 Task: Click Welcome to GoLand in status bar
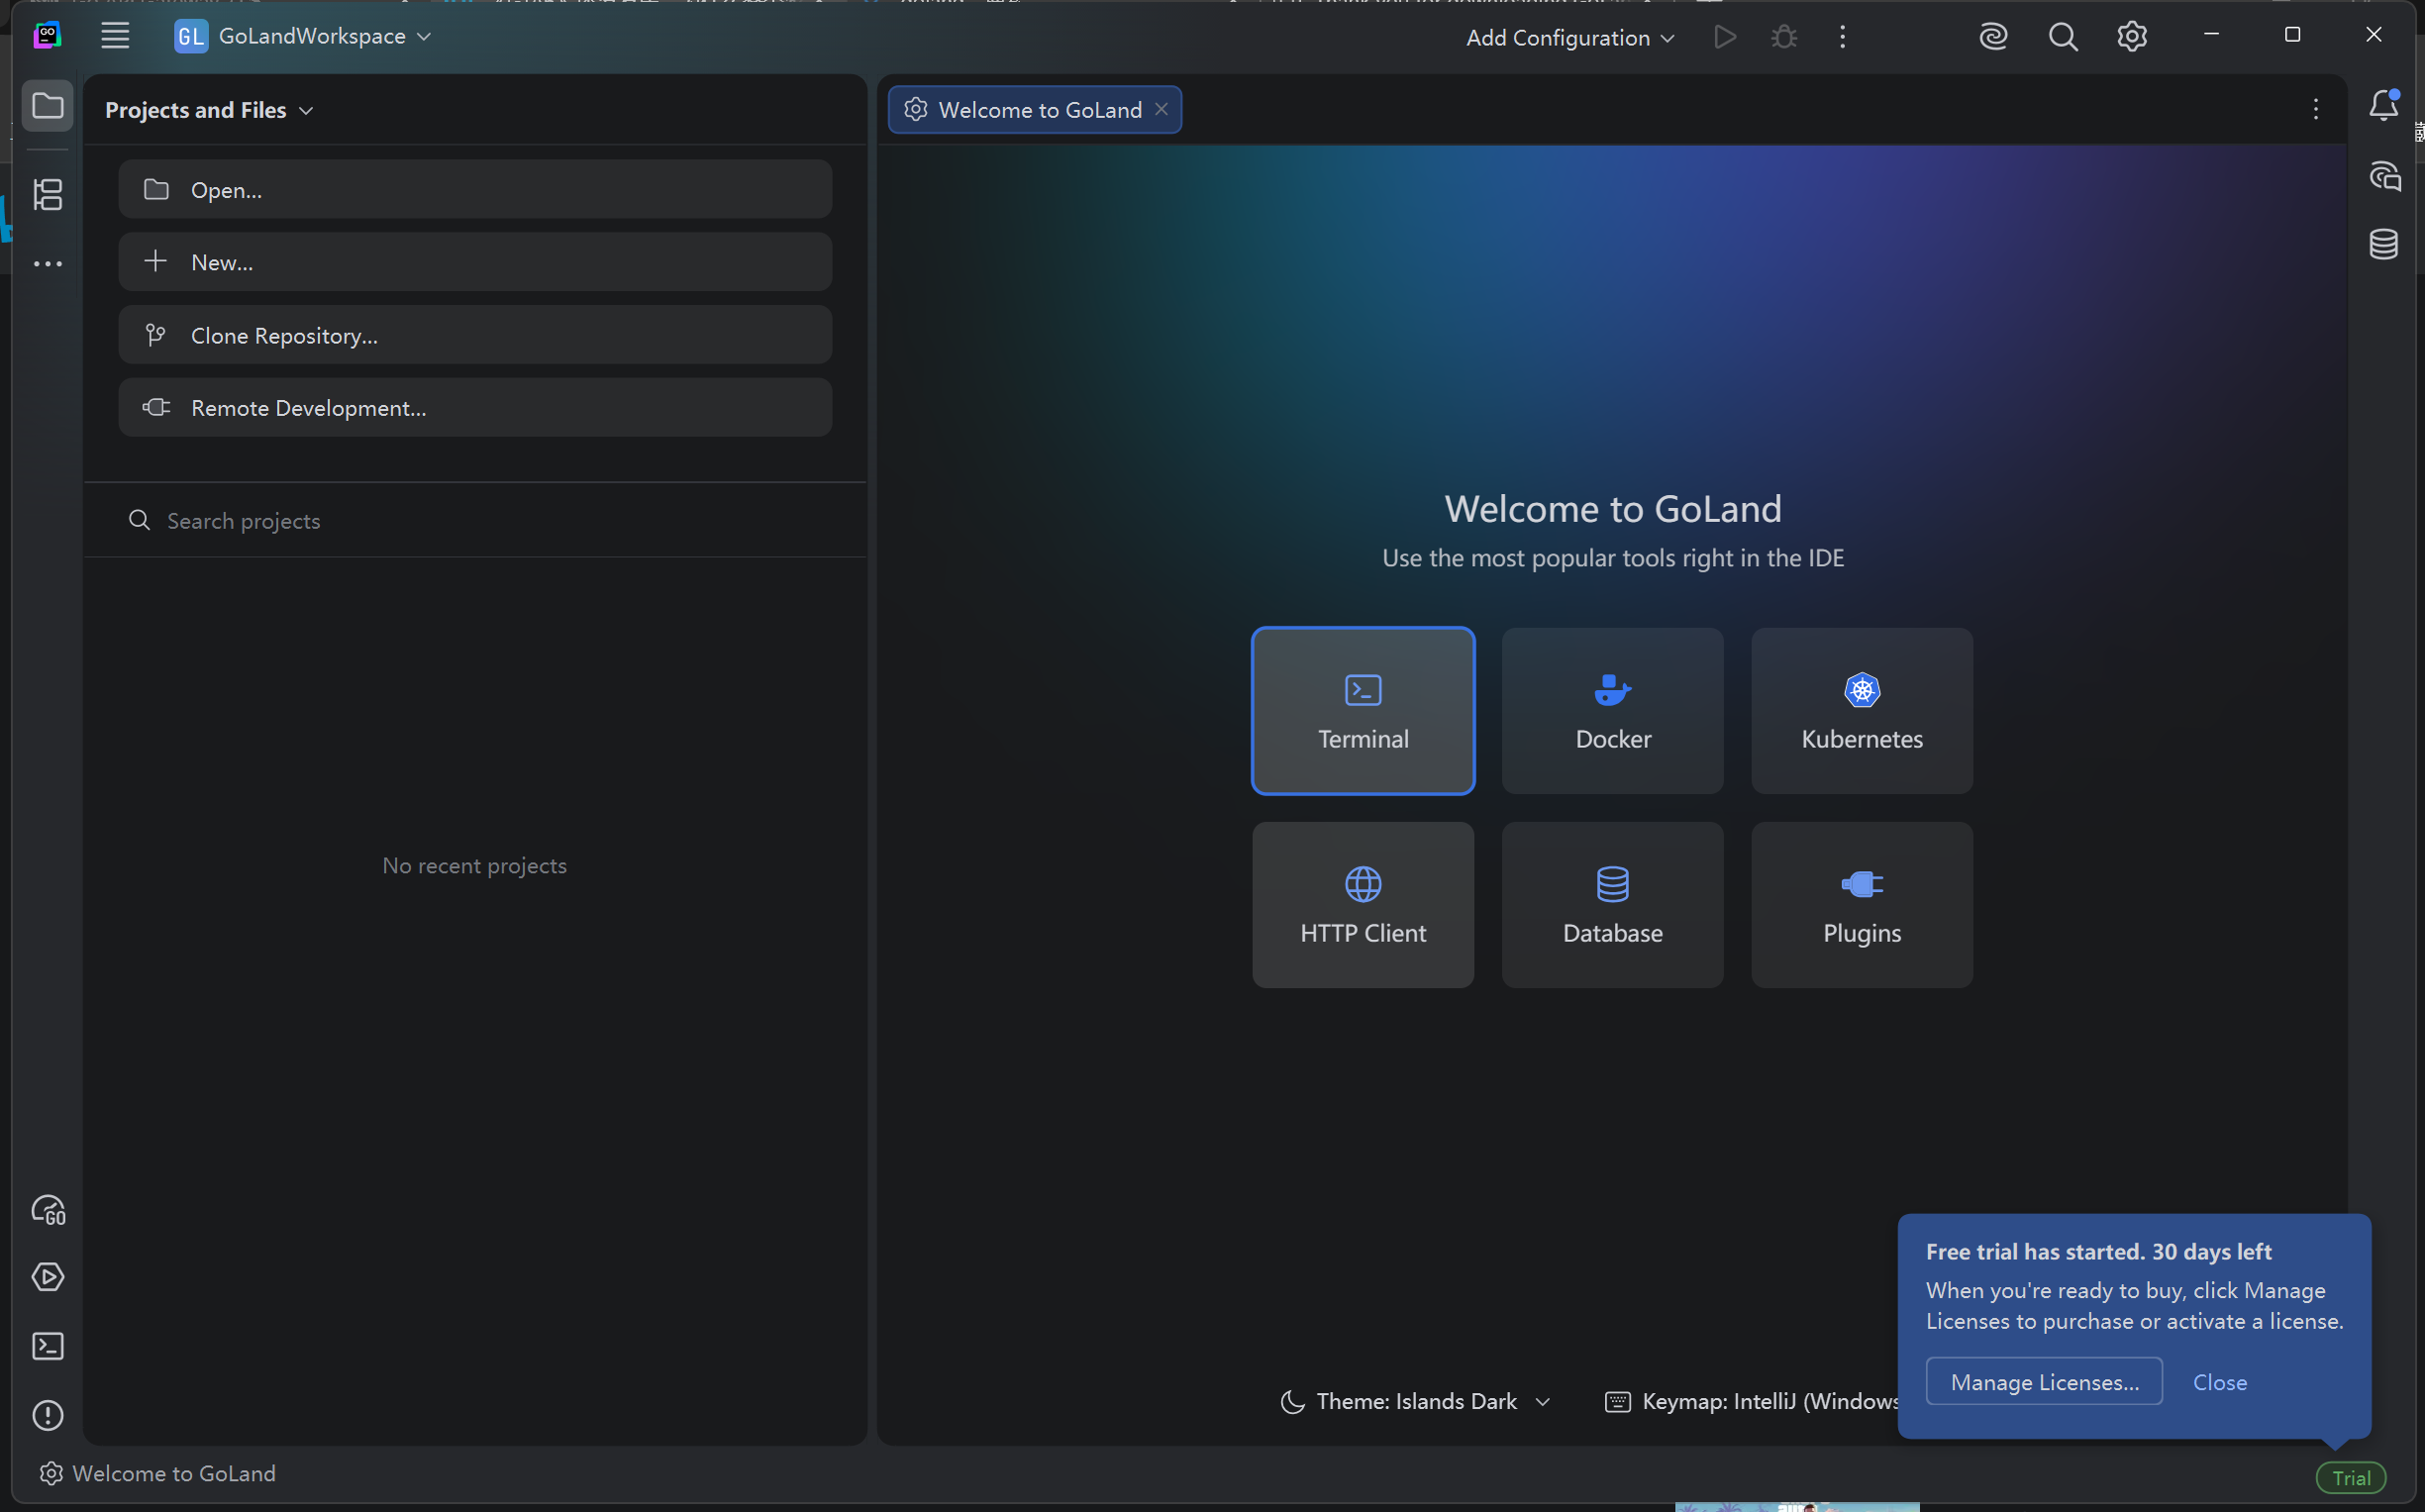click(x=158, y=1473)
